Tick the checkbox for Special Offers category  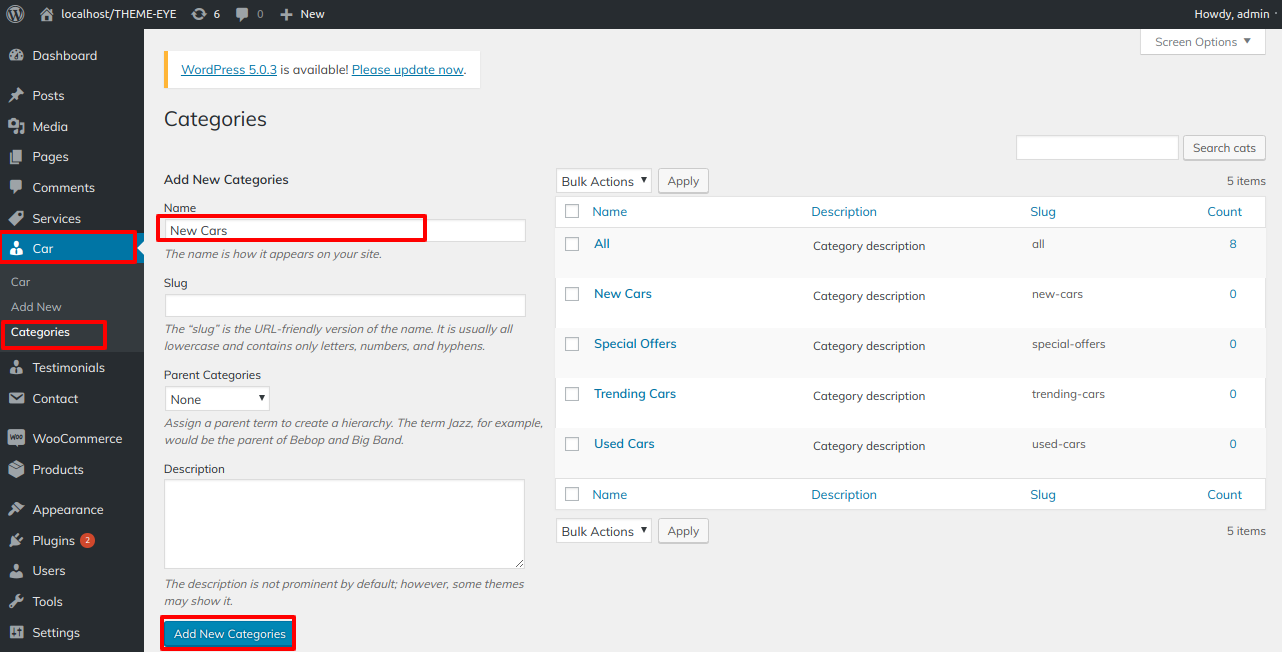tap(572, 344)
